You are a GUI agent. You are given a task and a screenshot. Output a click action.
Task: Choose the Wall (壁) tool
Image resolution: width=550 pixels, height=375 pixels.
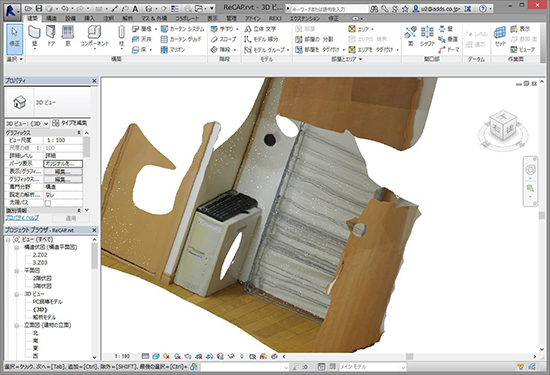tap(34, 36)
